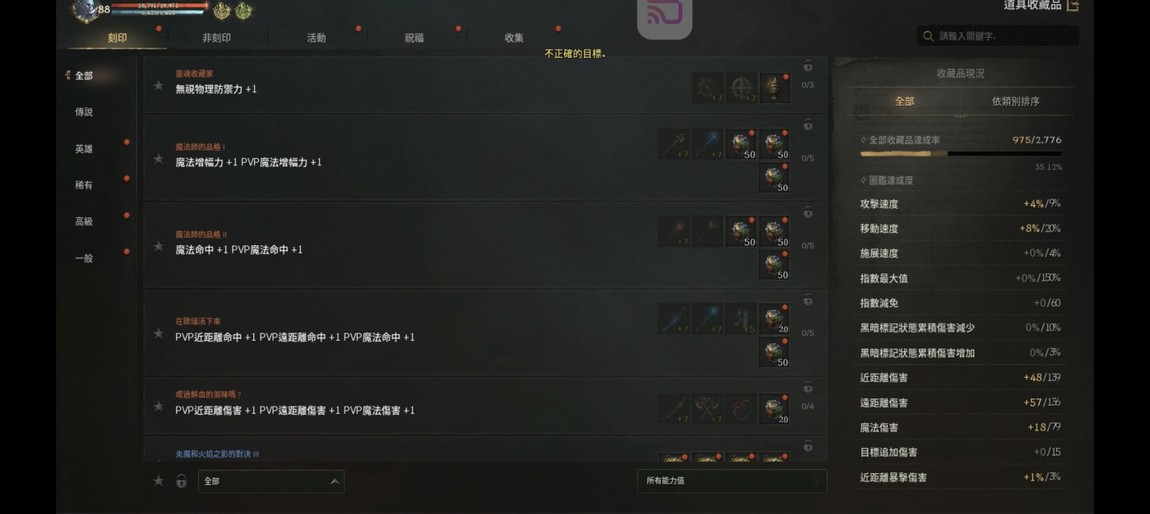Open the 全部 filter dropdown

coord(271,481)
